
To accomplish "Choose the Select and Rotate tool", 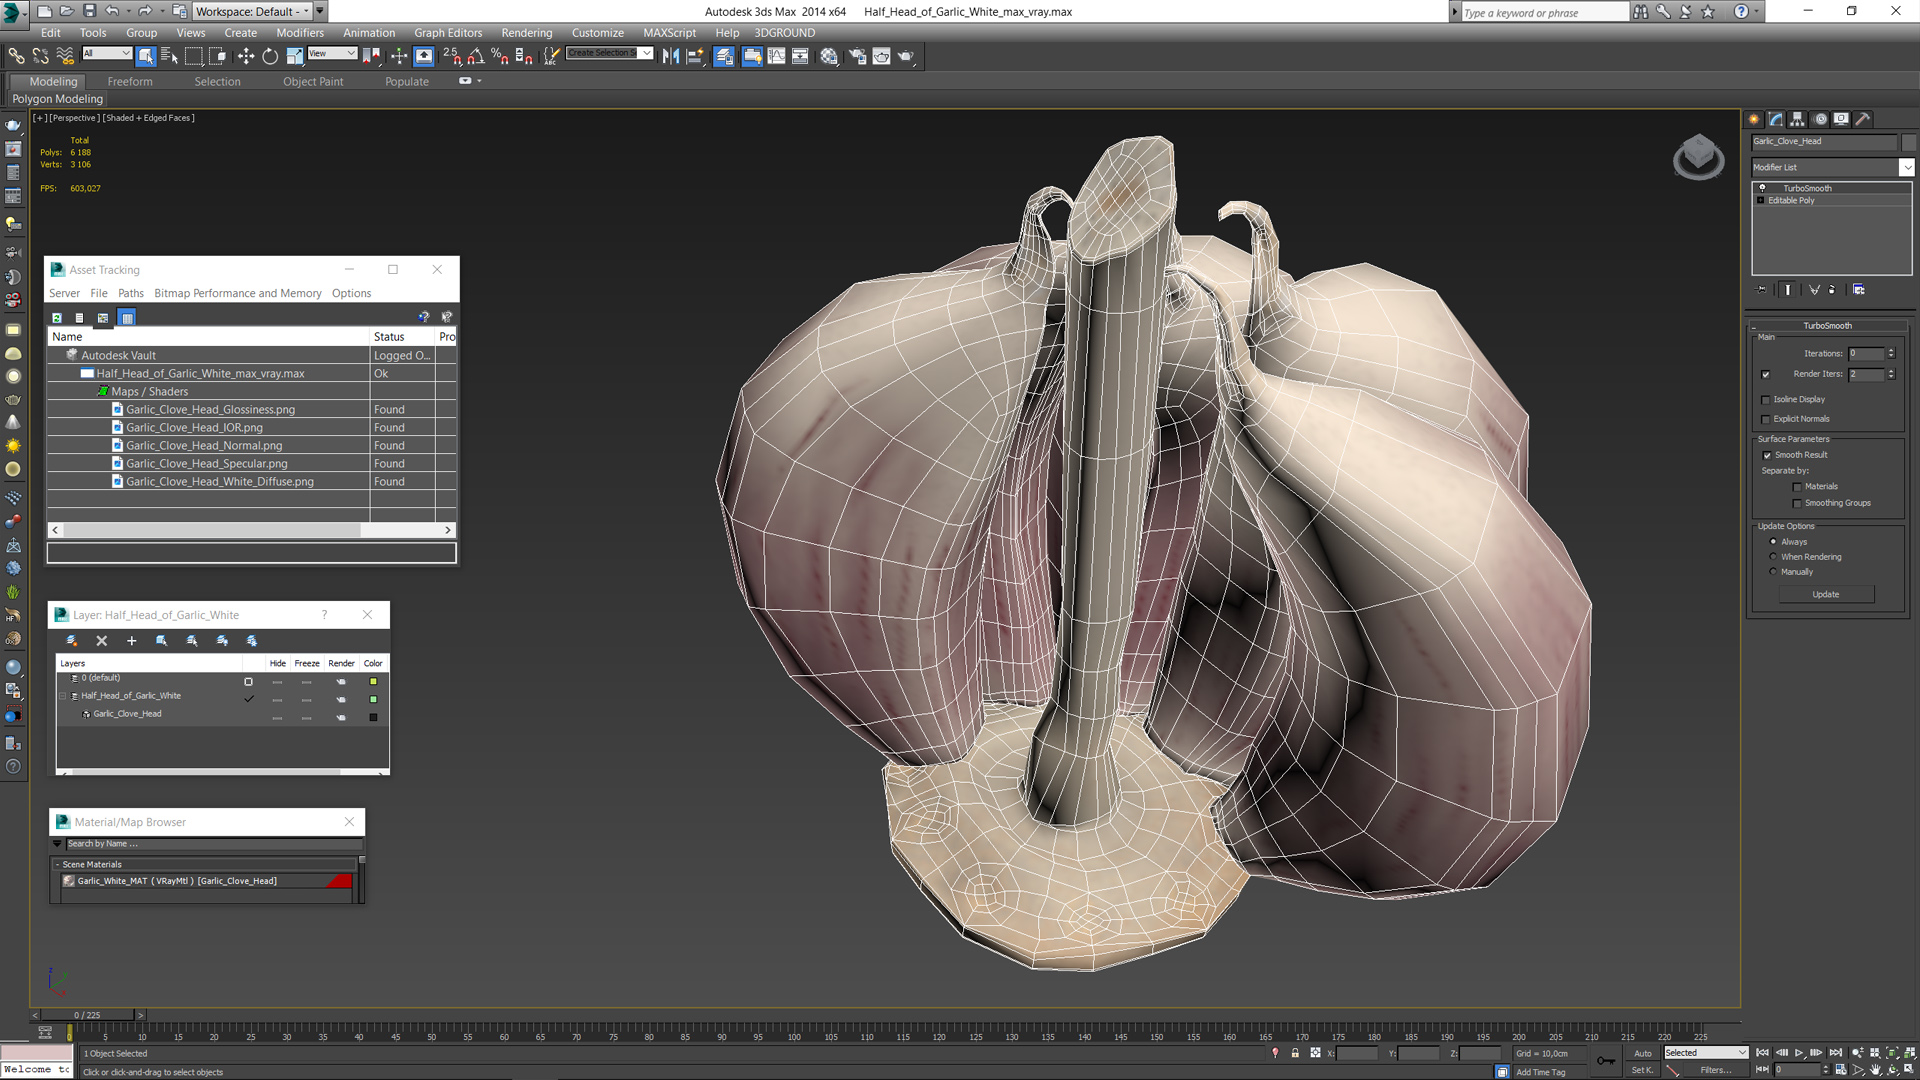I will tap(270, 56).
